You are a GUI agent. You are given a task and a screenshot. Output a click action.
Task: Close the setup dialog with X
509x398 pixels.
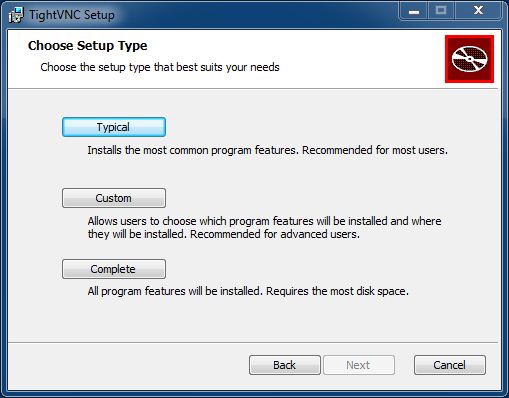[x=478, y=11]
